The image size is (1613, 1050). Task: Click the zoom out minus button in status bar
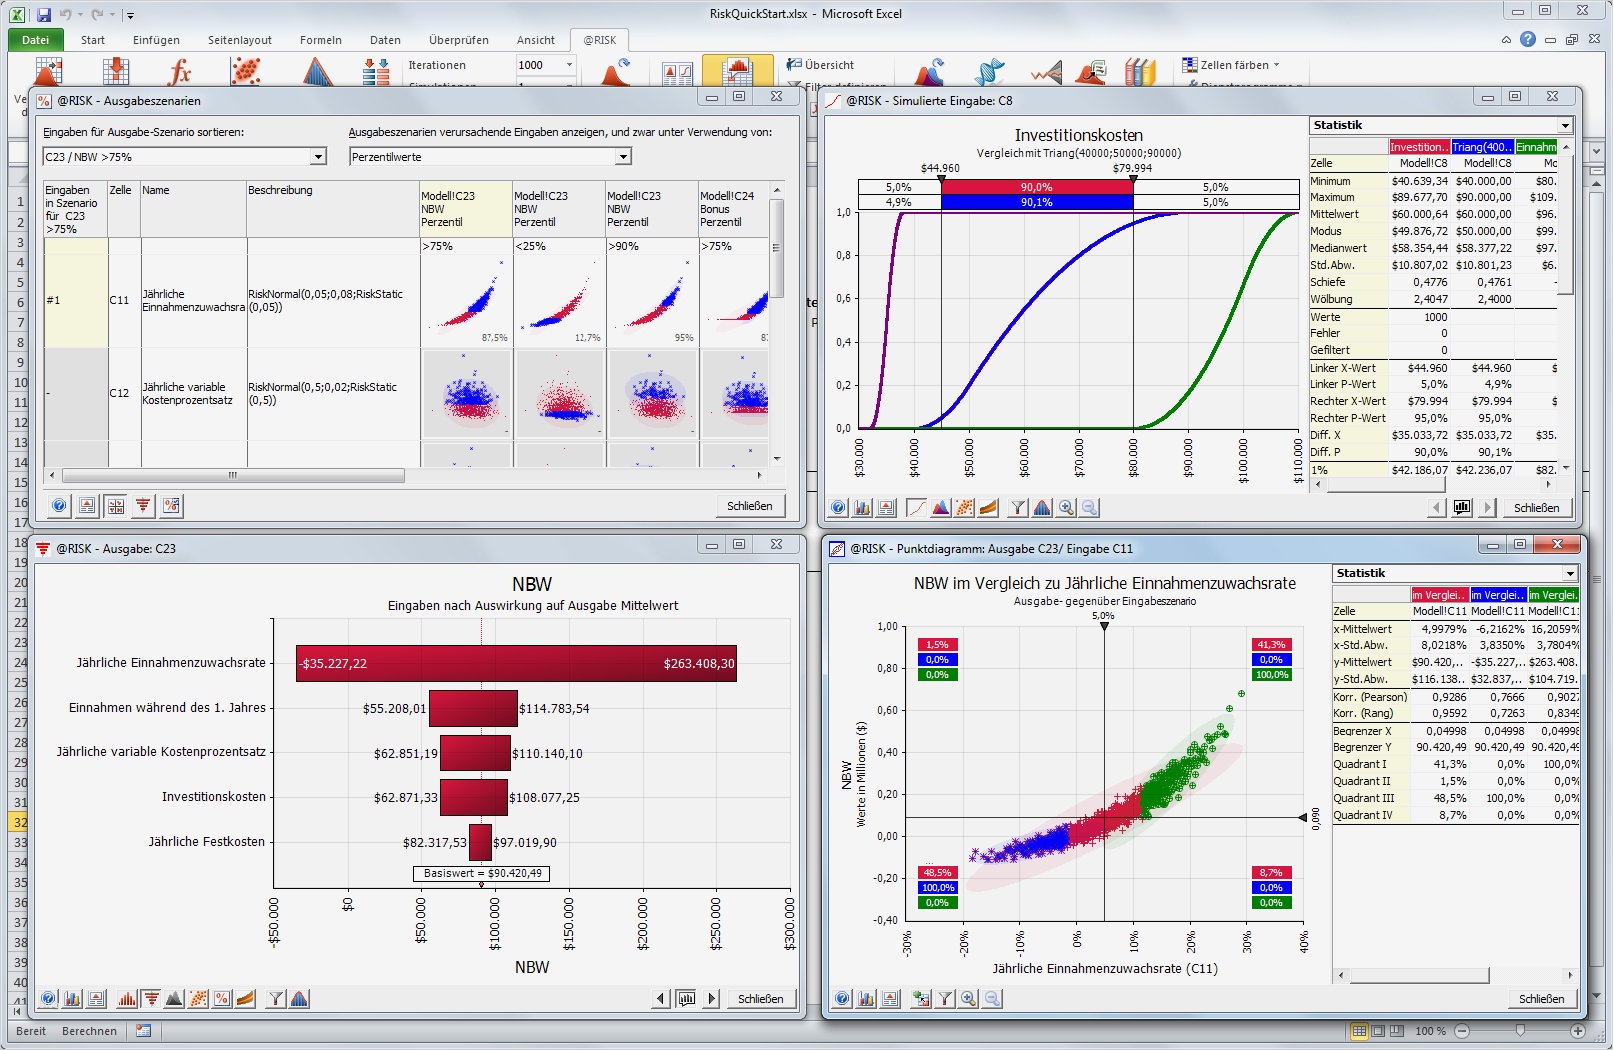click(x=1462, y=1031)
